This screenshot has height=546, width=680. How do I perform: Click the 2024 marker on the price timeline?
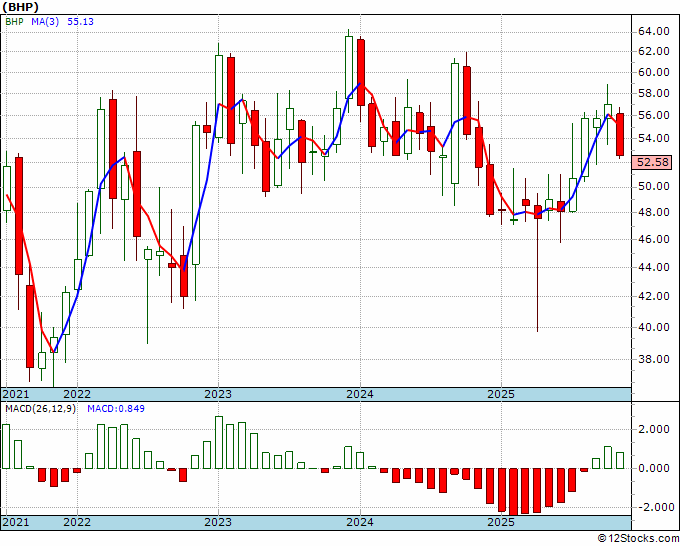pyautogui.click(x=360, y=394)
